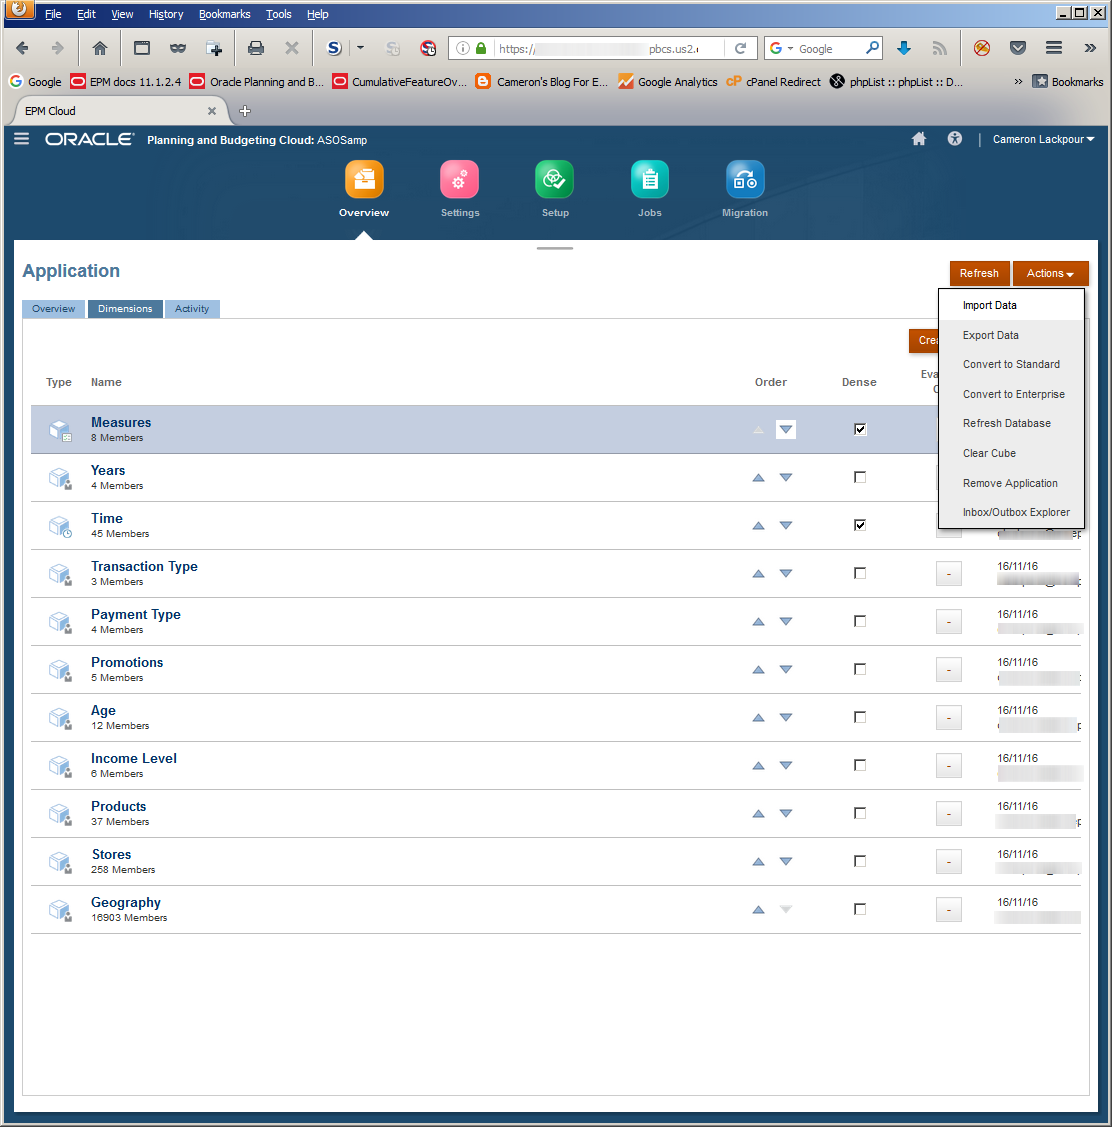1112x1127 pixels.
Task: Move Years dimension up in order
Action: pyautogui.click(x=758, y=477)
